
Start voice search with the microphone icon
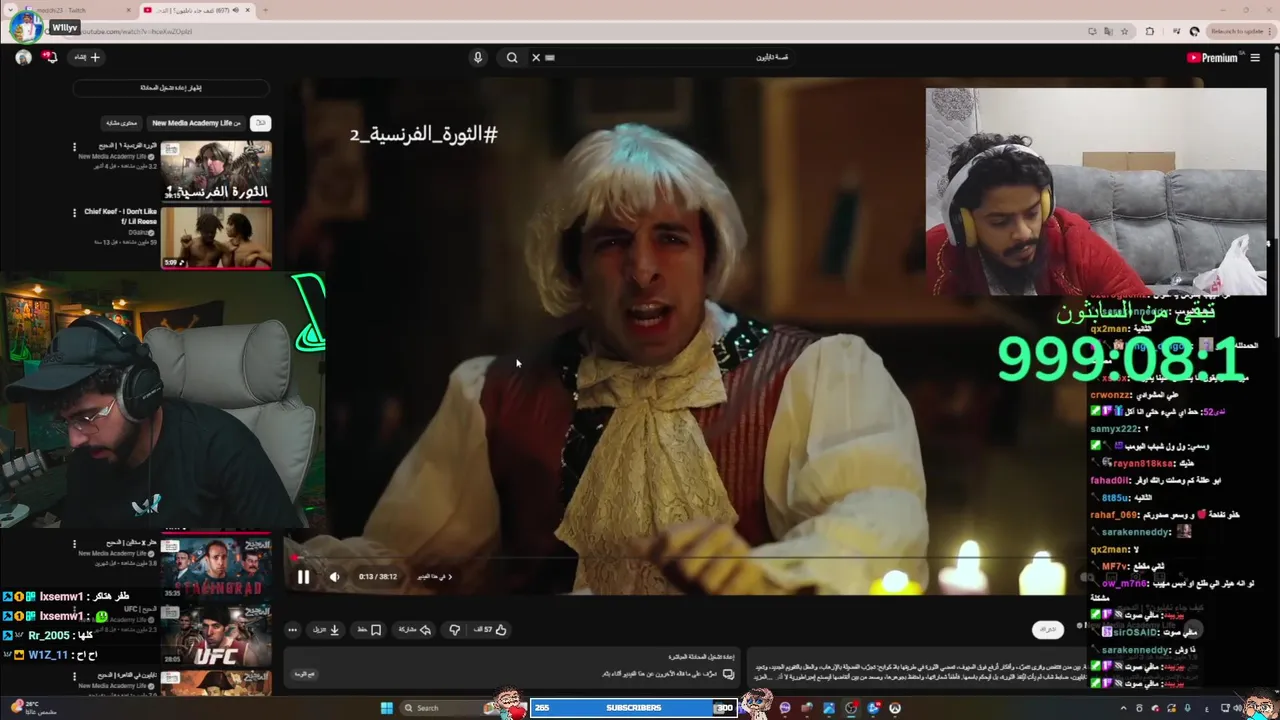click(478, 57)
